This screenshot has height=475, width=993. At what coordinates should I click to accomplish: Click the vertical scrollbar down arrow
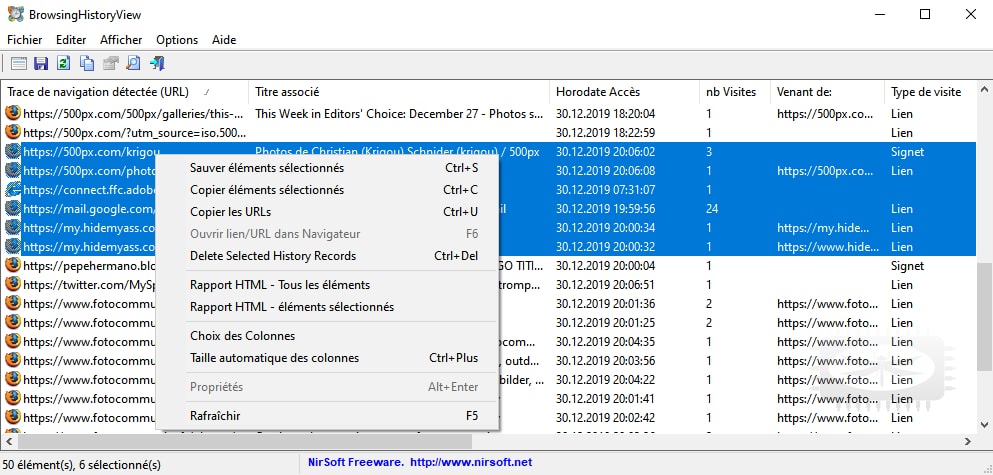(x=984, y=424)
